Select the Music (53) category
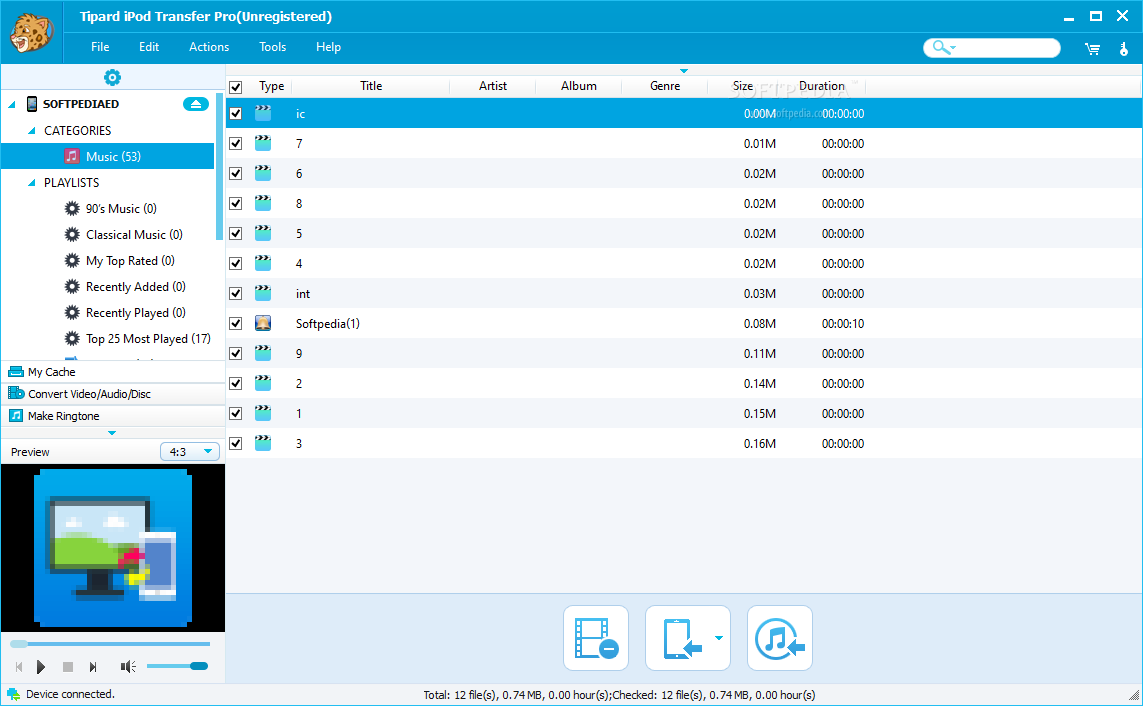Viewport: 1143px width, 706px height. click(x=108, y=157)
